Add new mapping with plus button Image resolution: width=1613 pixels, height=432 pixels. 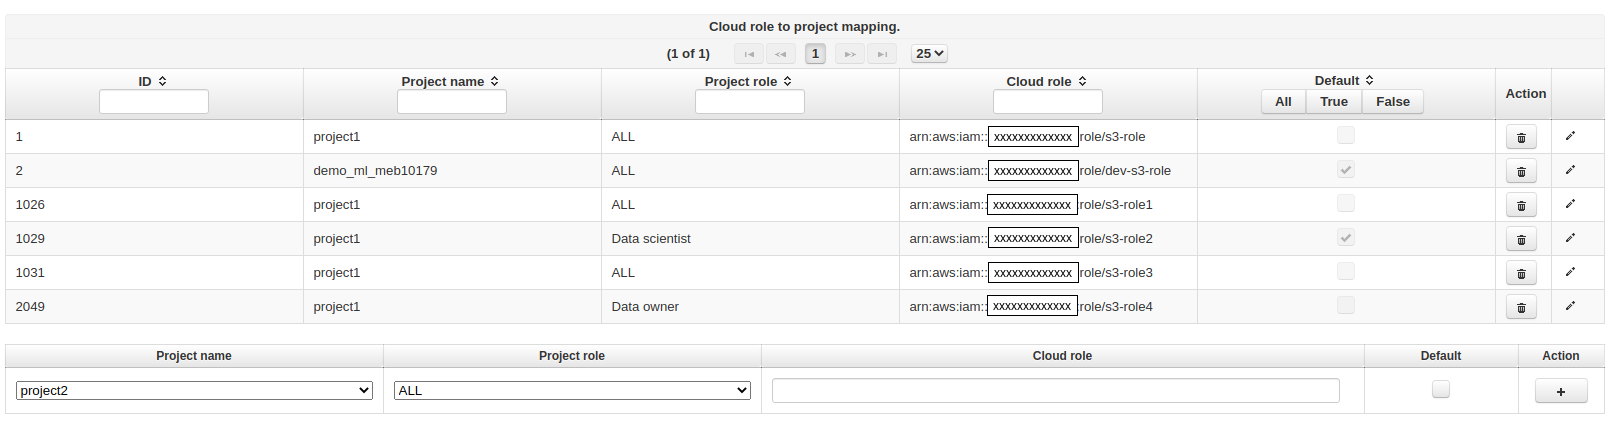[x=1560, y=391]
